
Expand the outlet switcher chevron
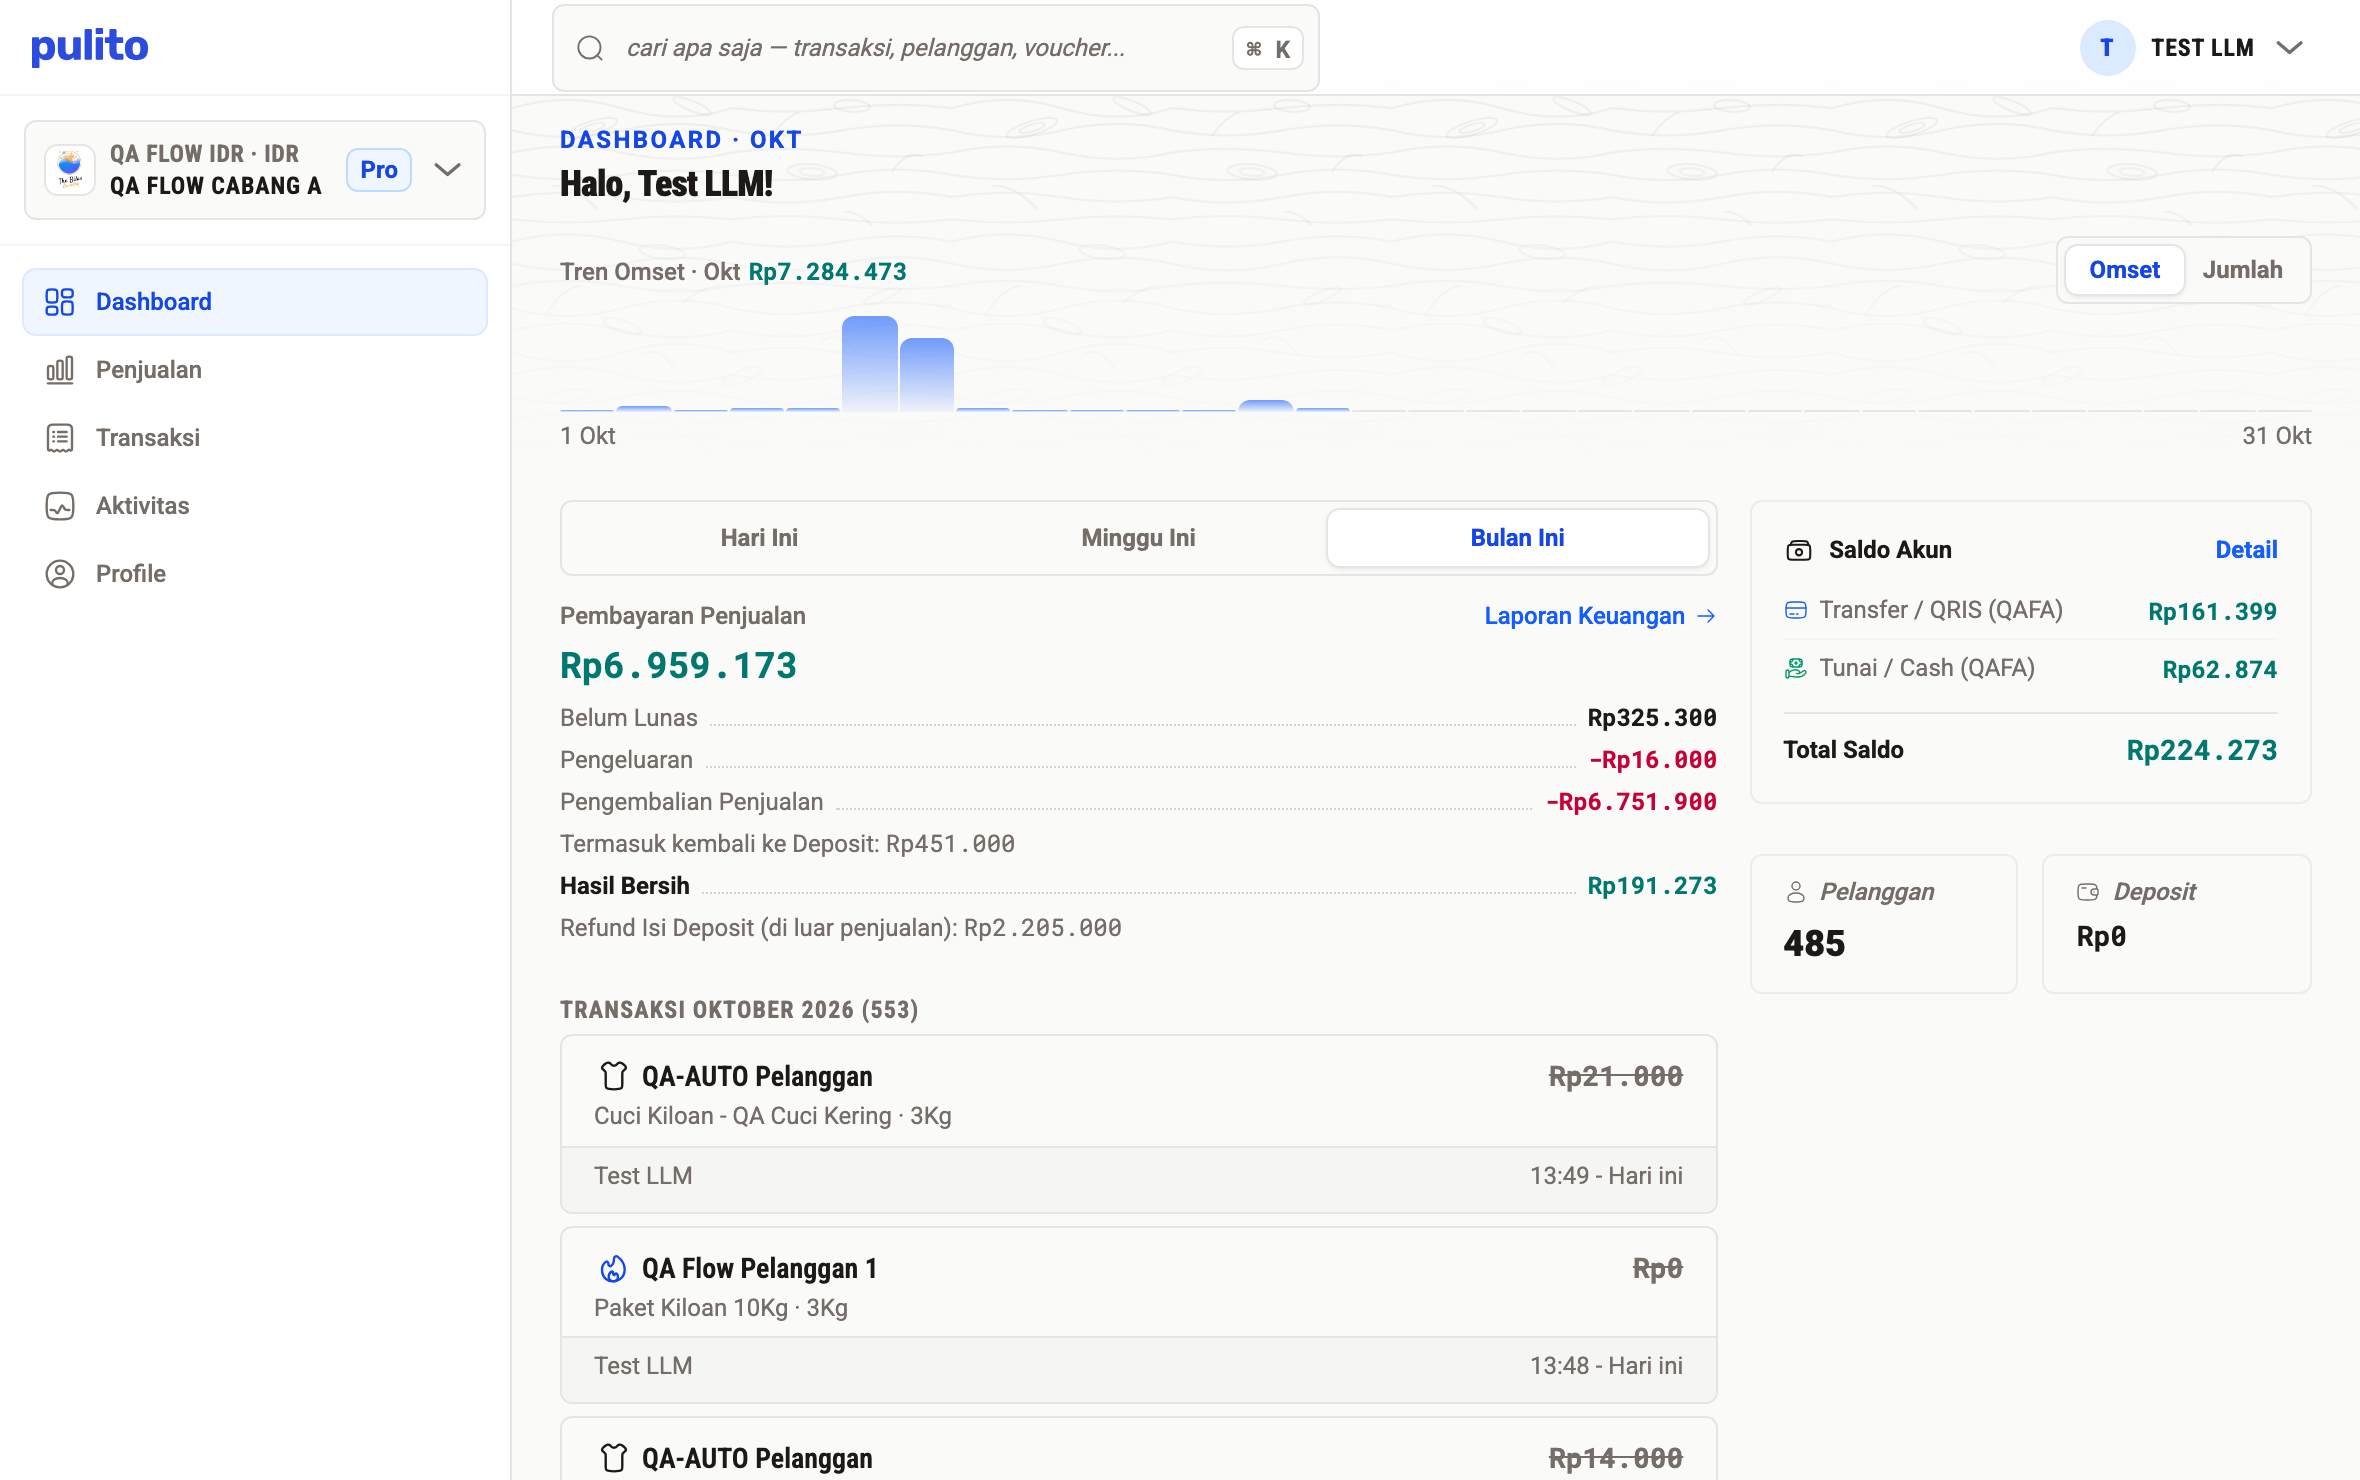click(x=448, y=170)
